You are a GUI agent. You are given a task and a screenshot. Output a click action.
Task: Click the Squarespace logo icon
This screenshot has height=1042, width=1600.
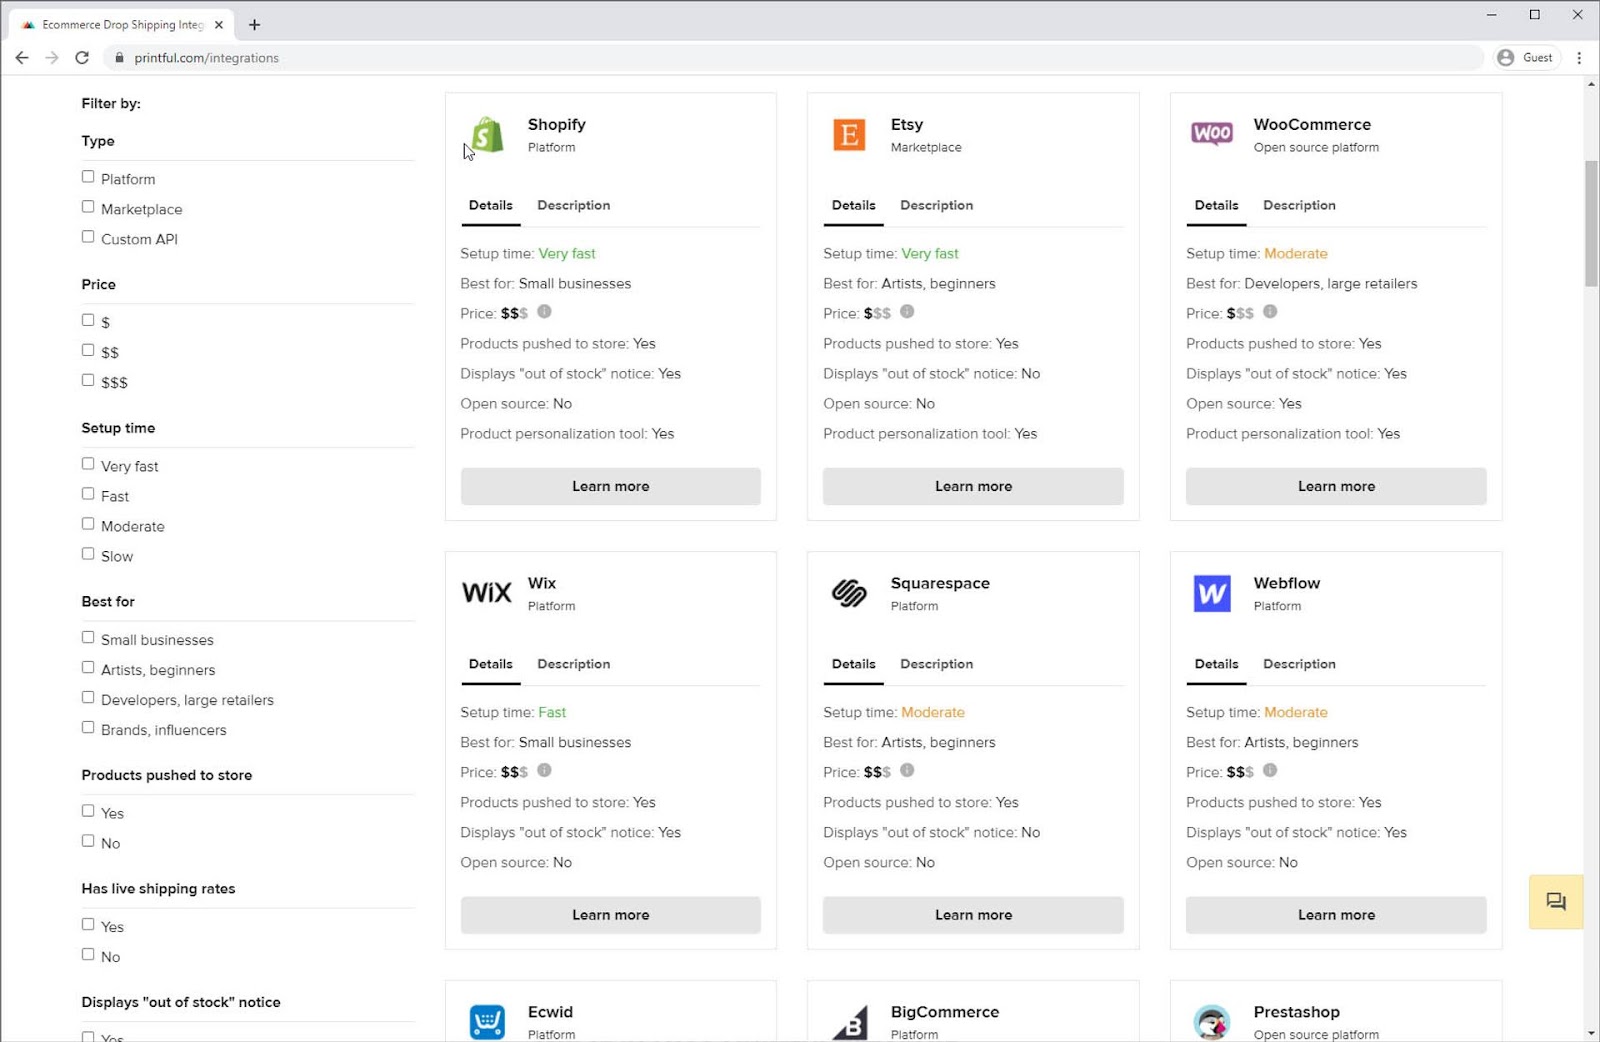pos(849,593)
